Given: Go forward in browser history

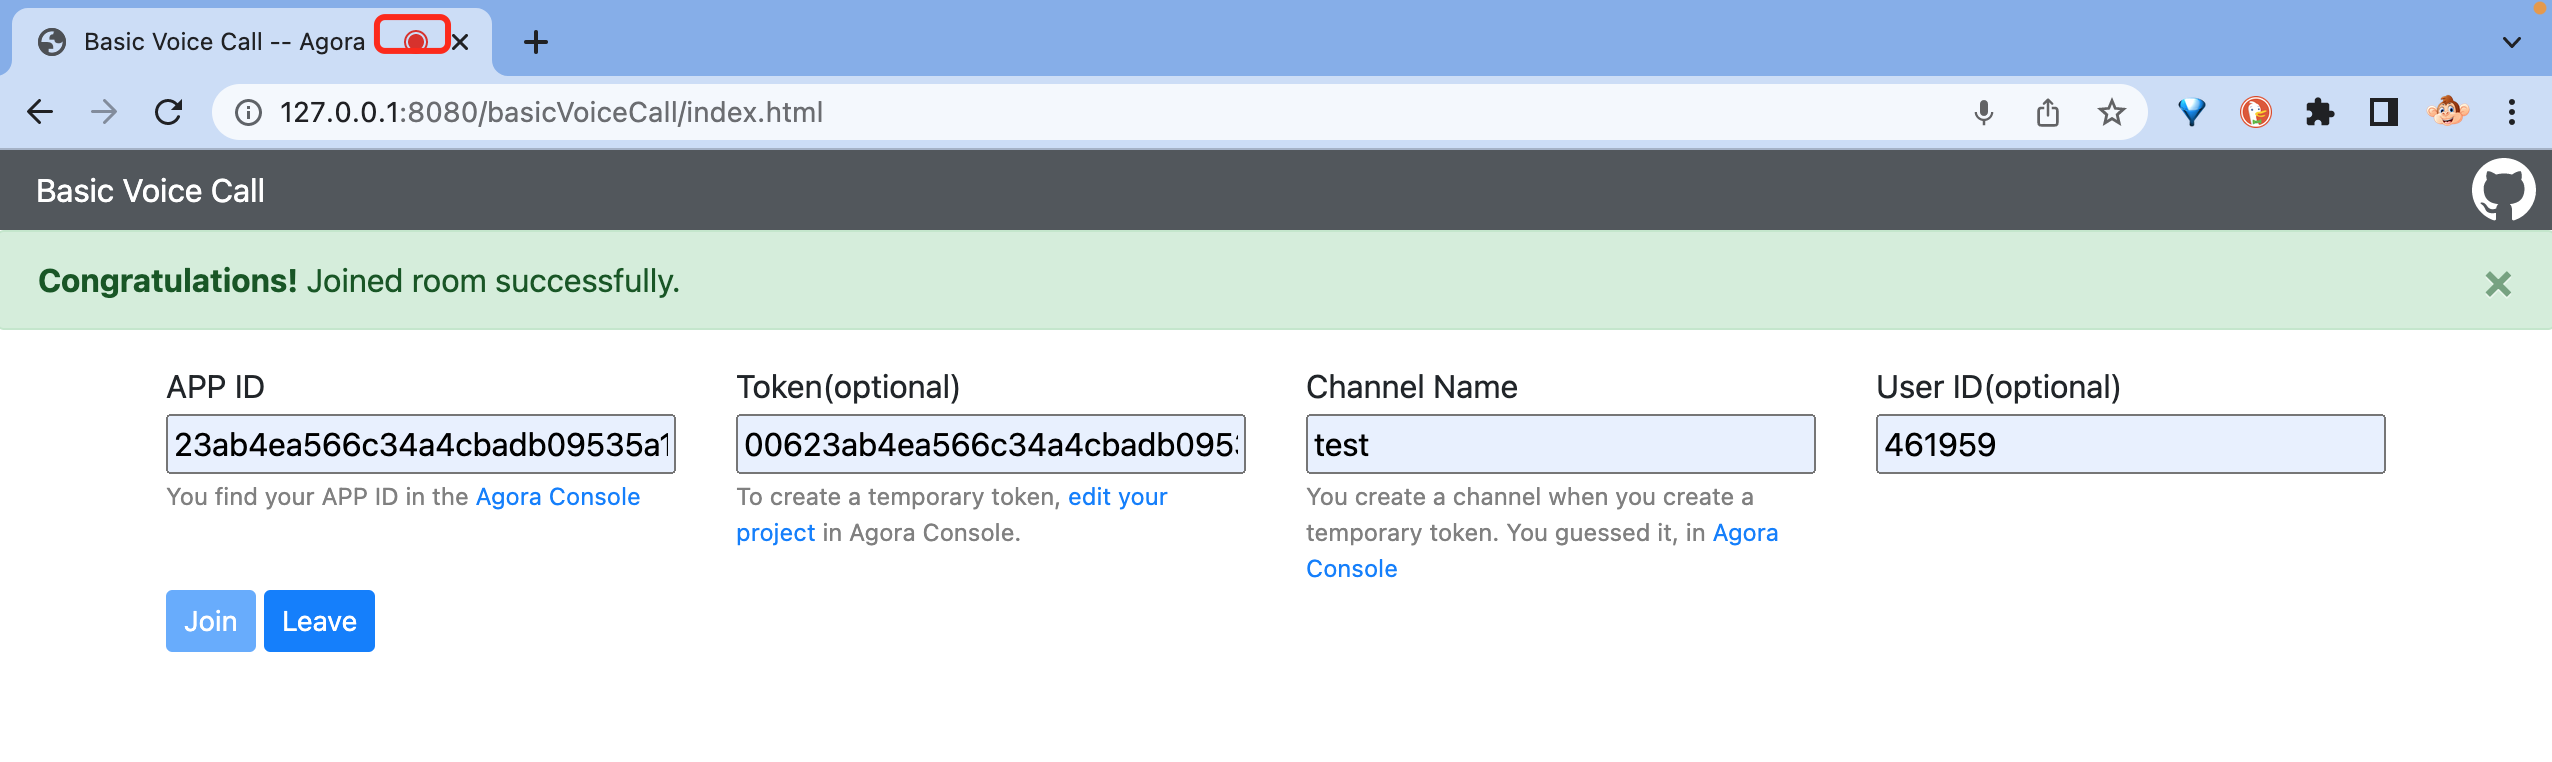Looking at the screenshot, I should pyautogui.click(x=104, y=112).
